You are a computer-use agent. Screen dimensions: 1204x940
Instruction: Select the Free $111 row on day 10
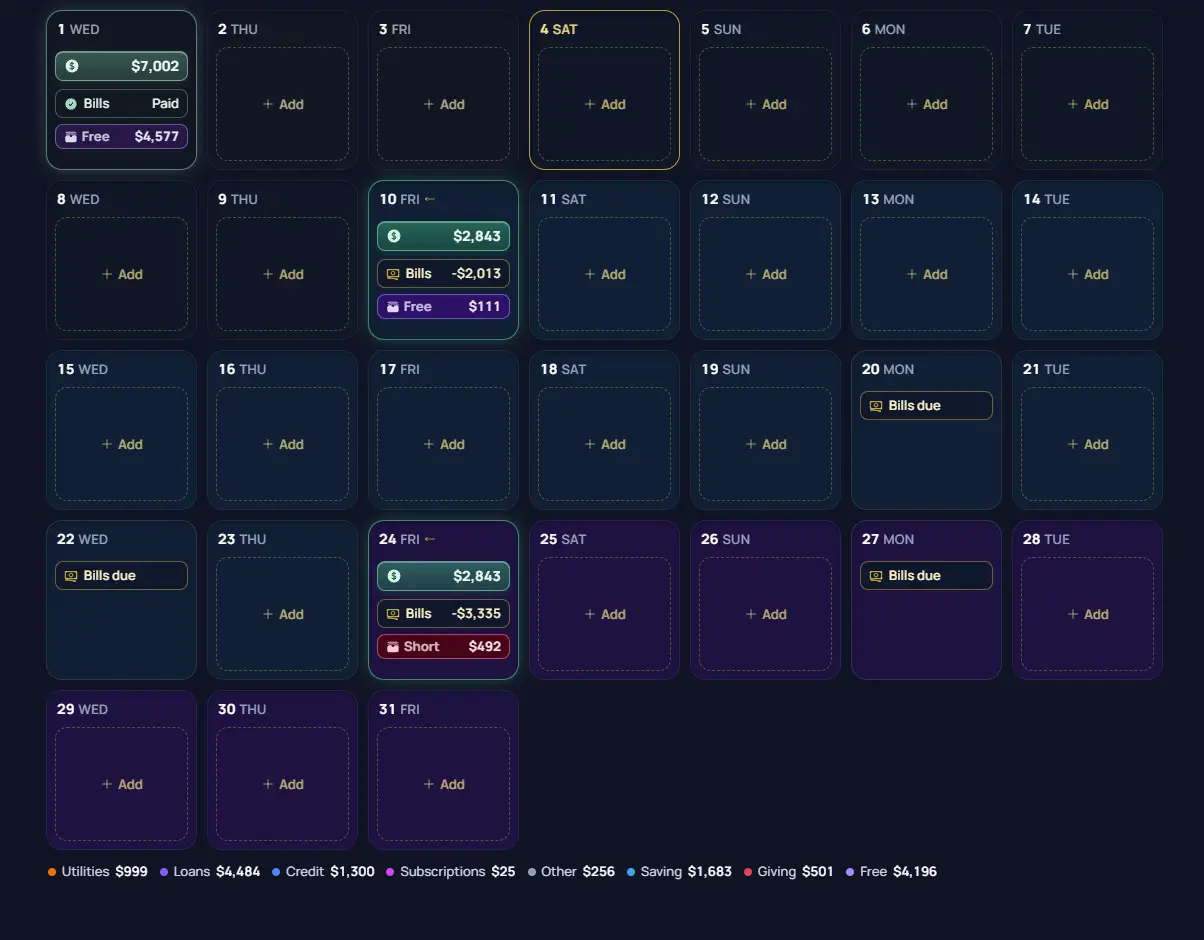(x=443, y=306)
